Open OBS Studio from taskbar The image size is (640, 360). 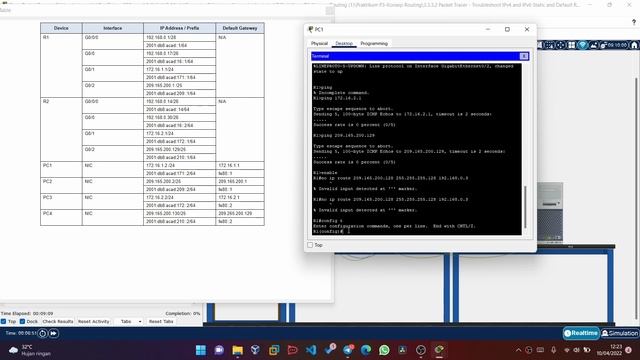[421, 350]
